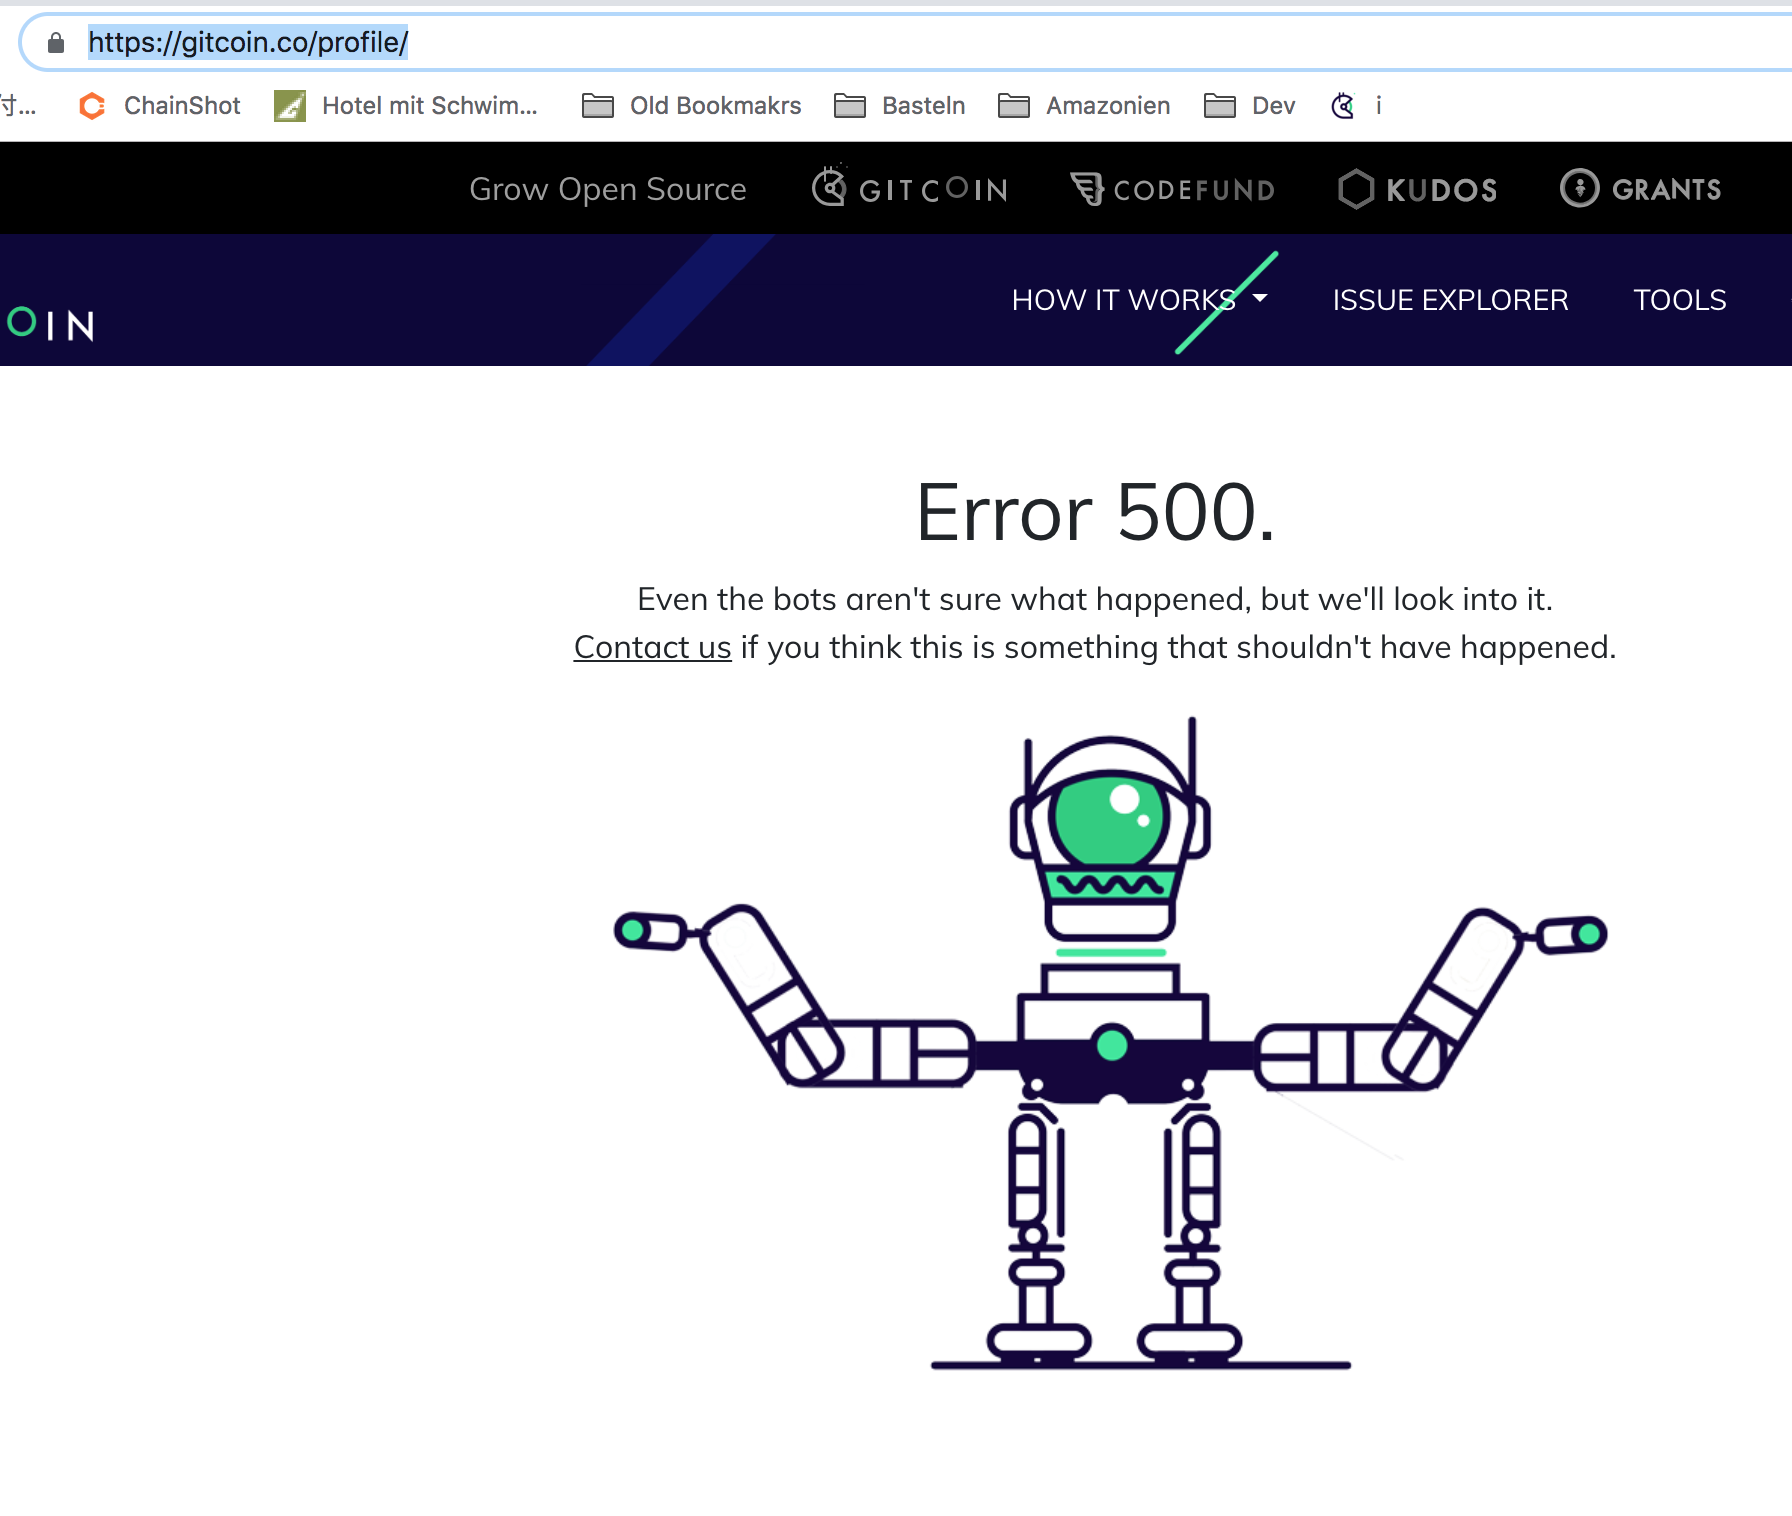Click the Grants circular icon
Viewport: 1792px width, 1516px height.
pos(1580,188)
